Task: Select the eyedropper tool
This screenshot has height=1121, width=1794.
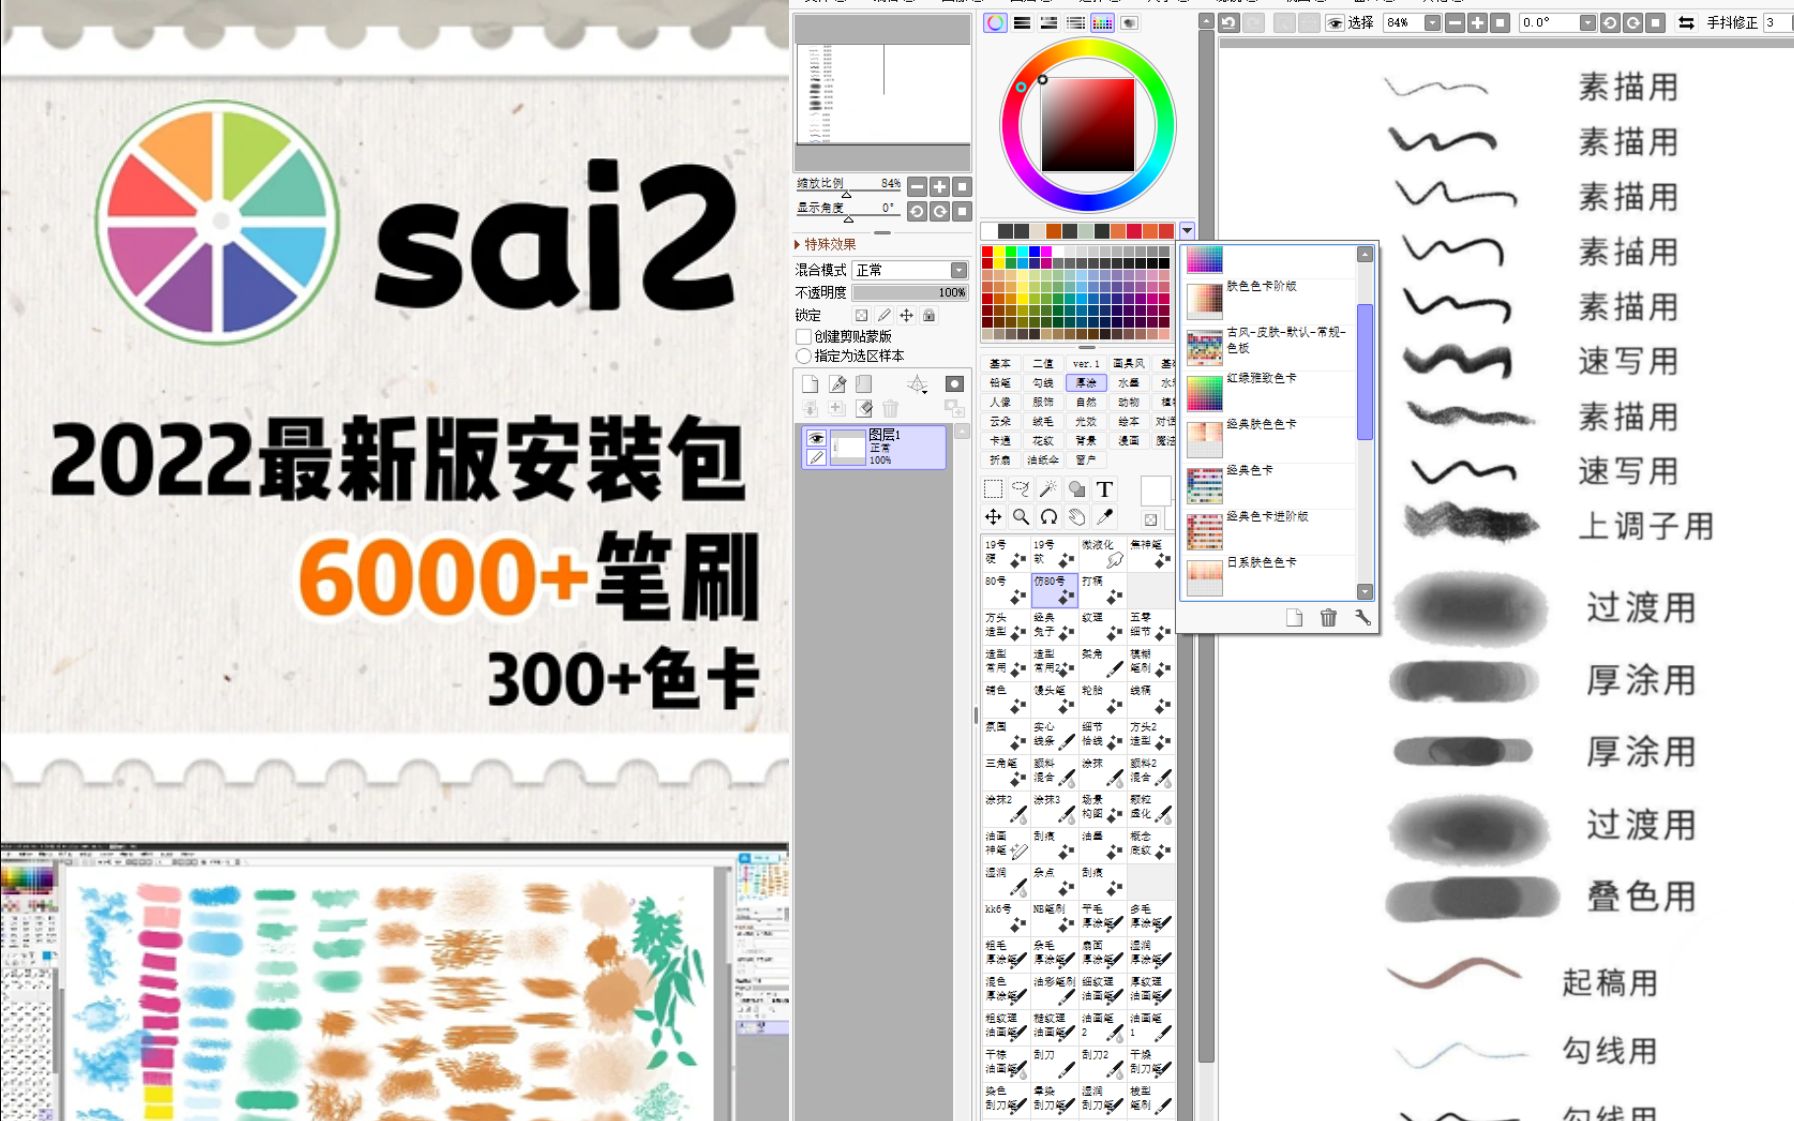Action: (x=1105, y=518)
